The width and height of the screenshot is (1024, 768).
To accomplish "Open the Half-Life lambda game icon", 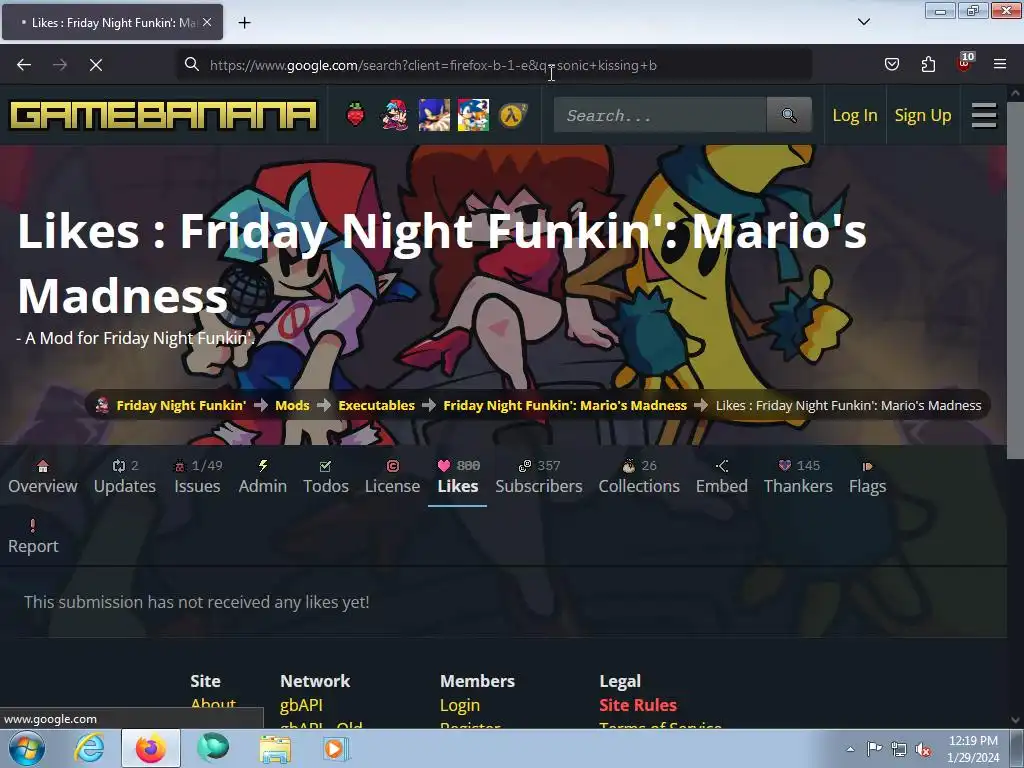I will click(x=513, y=116).
